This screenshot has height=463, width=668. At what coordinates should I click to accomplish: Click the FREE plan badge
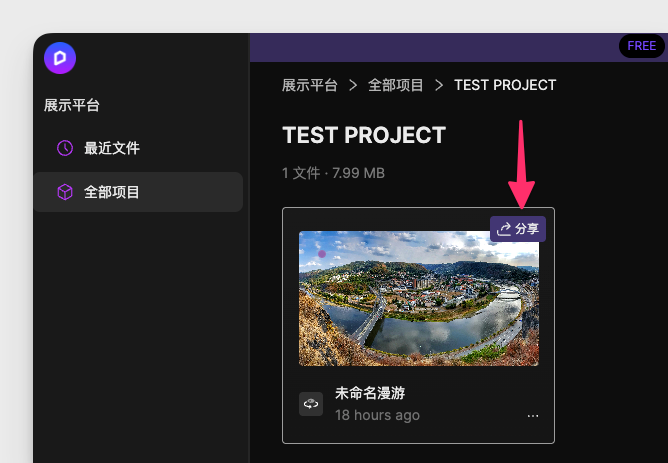pos(641,46)
